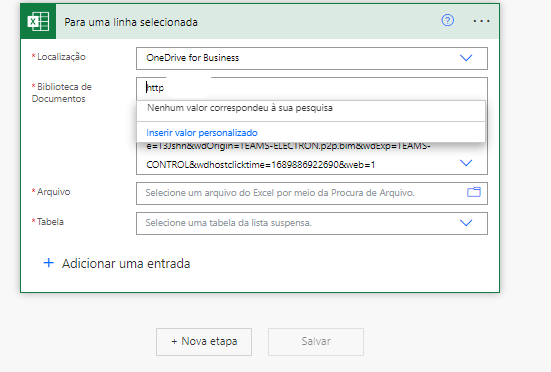Expand the Biblioteca de Documentos chevron
The height and width of the screenshot is (372, 551).
466,163
